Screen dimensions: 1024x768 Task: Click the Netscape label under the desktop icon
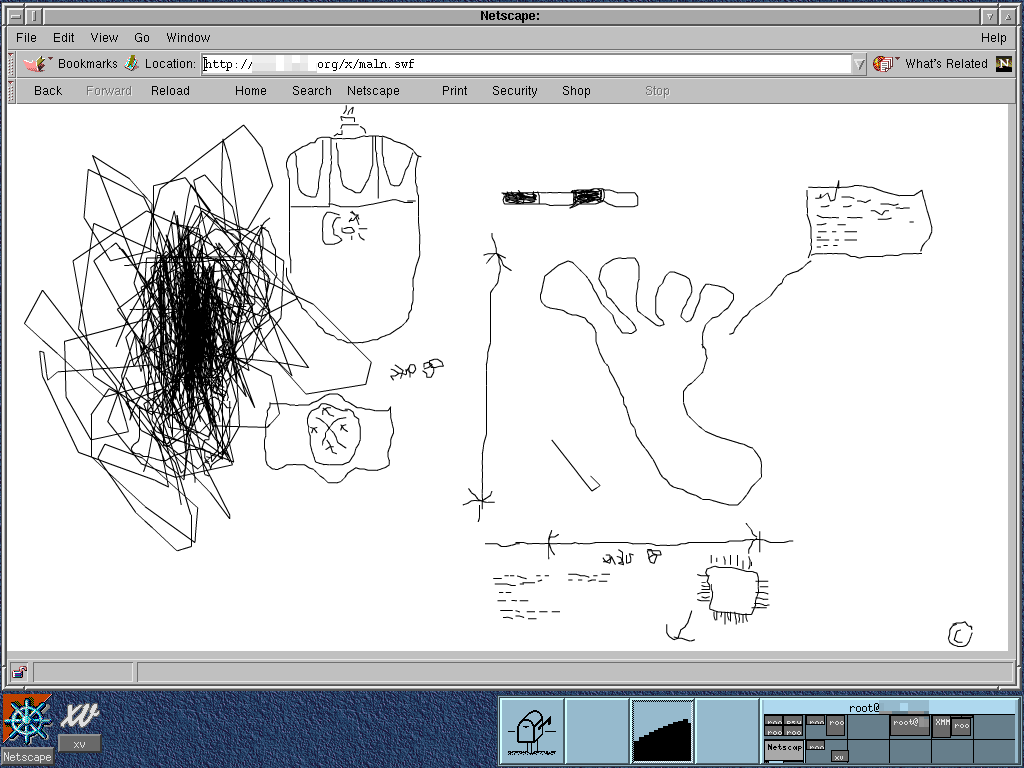tap(27, 757)
